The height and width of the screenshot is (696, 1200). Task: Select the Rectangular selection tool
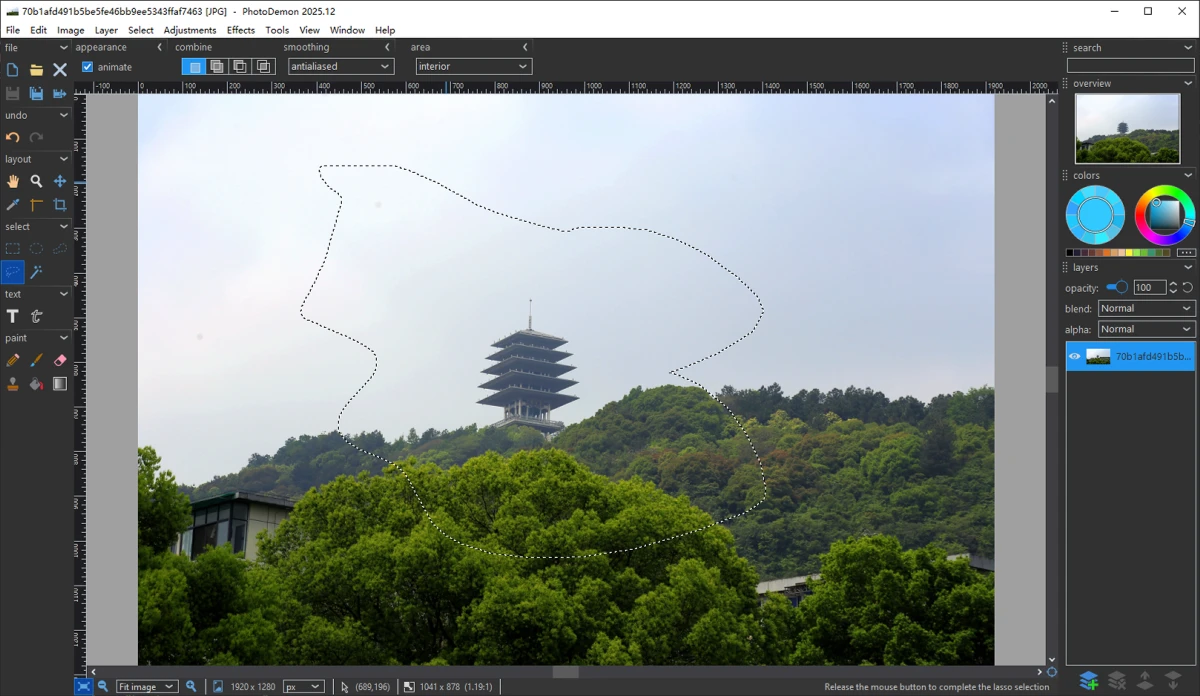12,248
